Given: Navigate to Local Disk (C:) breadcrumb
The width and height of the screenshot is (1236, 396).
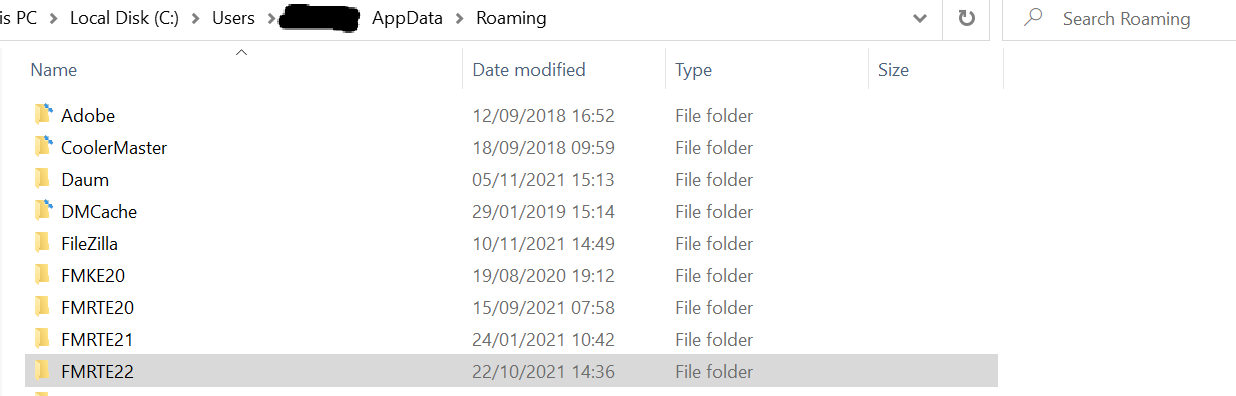Looking at the screenshot, I should (125, 18).
